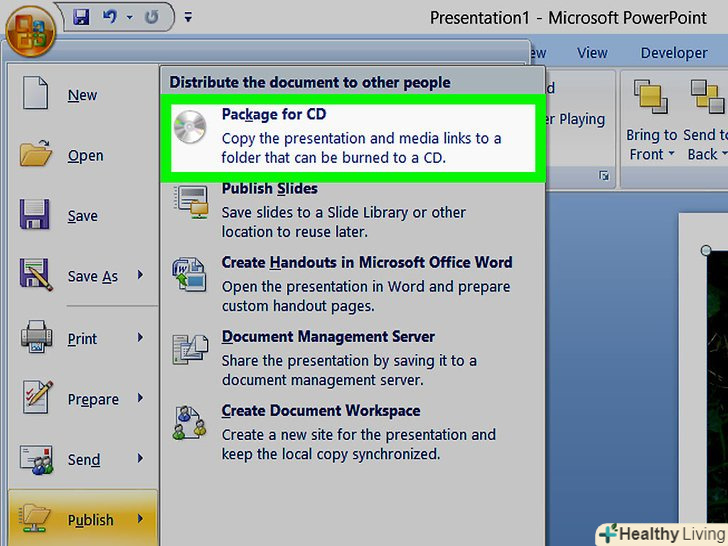Open the Undo history dropdown arrow
The height and width of the screenshot is (546, 728).
point(130,18)
